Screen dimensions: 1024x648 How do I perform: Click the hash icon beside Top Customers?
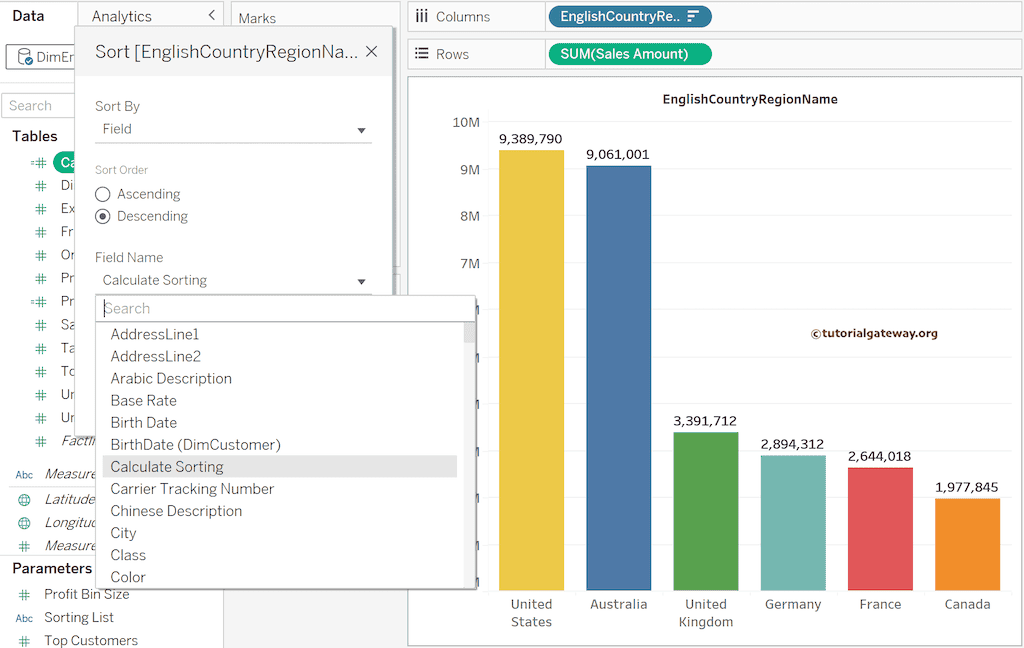[x=24, y=641]
